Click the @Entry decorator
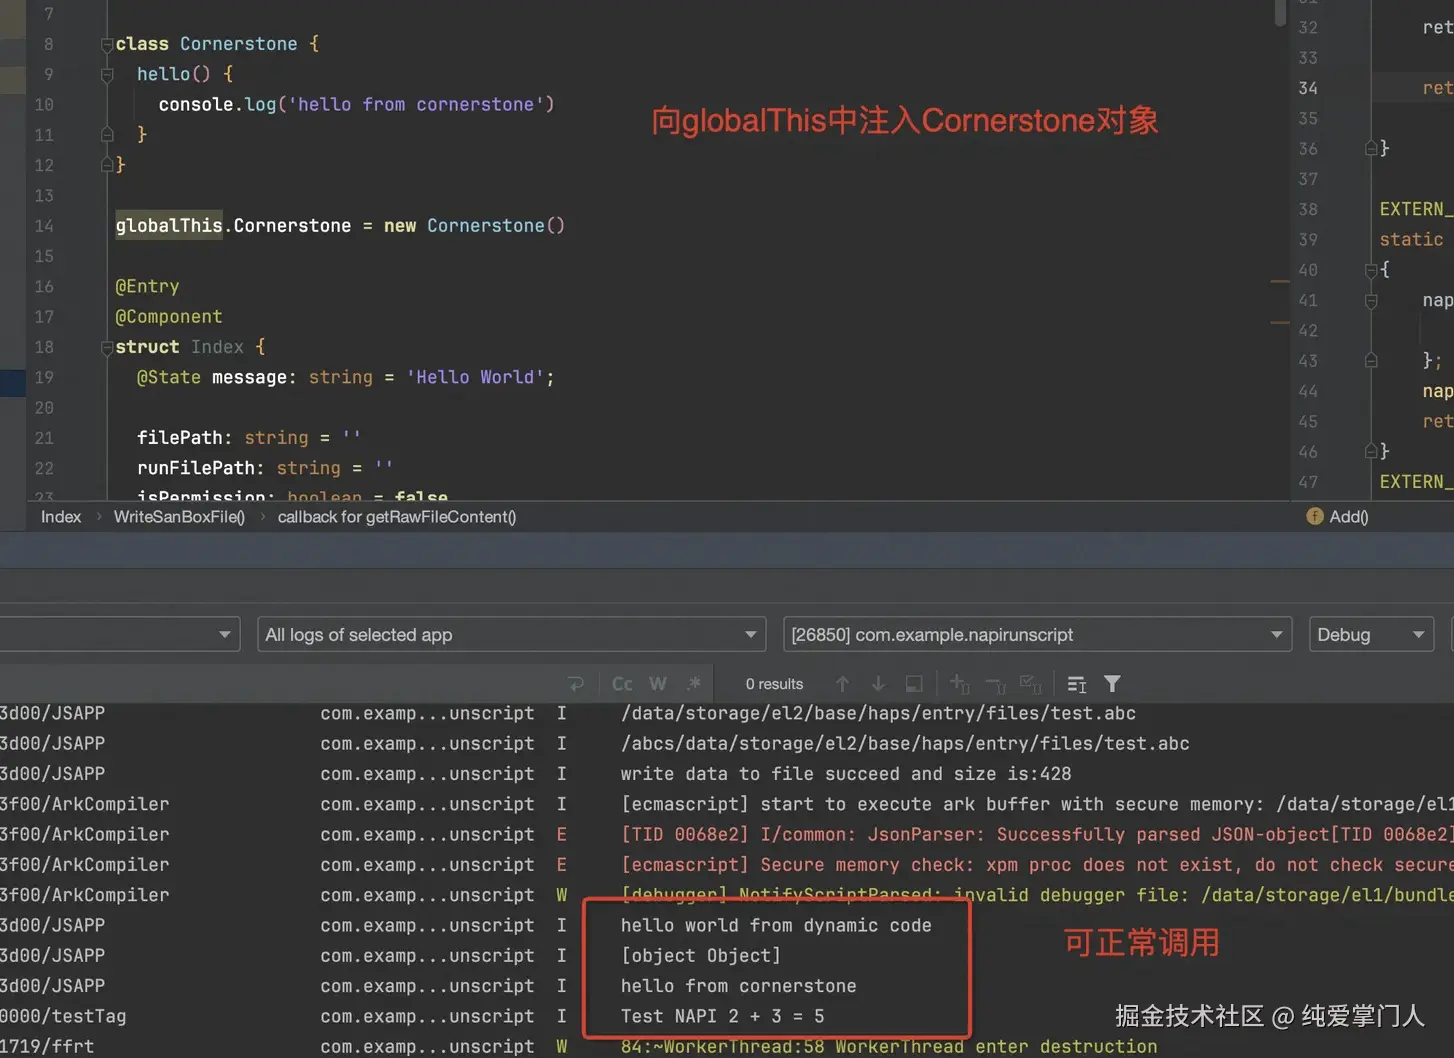This screenshot has width=1454, height=1058. (x=147, y=286)
